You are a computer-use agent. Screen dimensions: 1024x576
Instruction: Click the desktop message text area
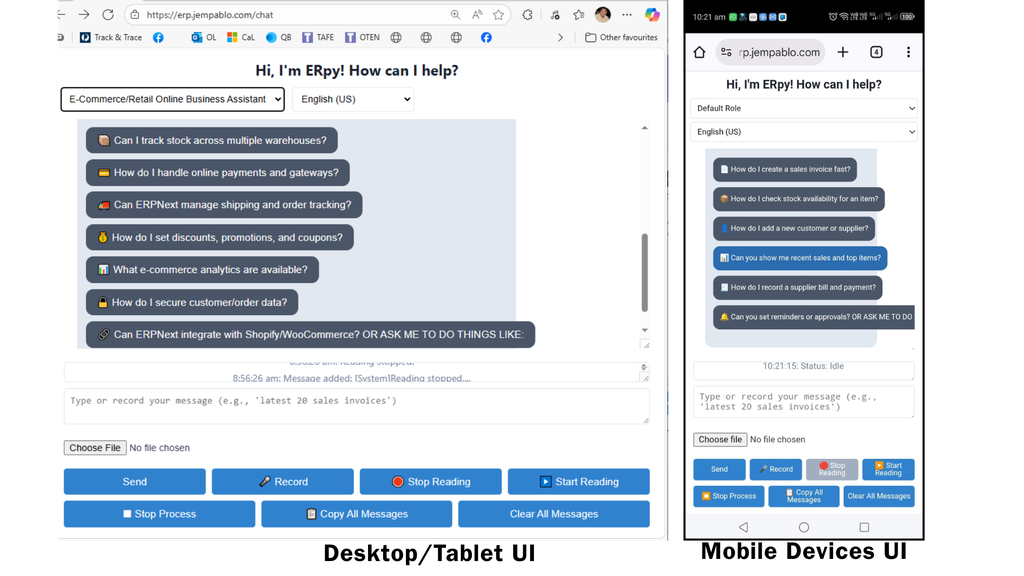pos(357,406)
